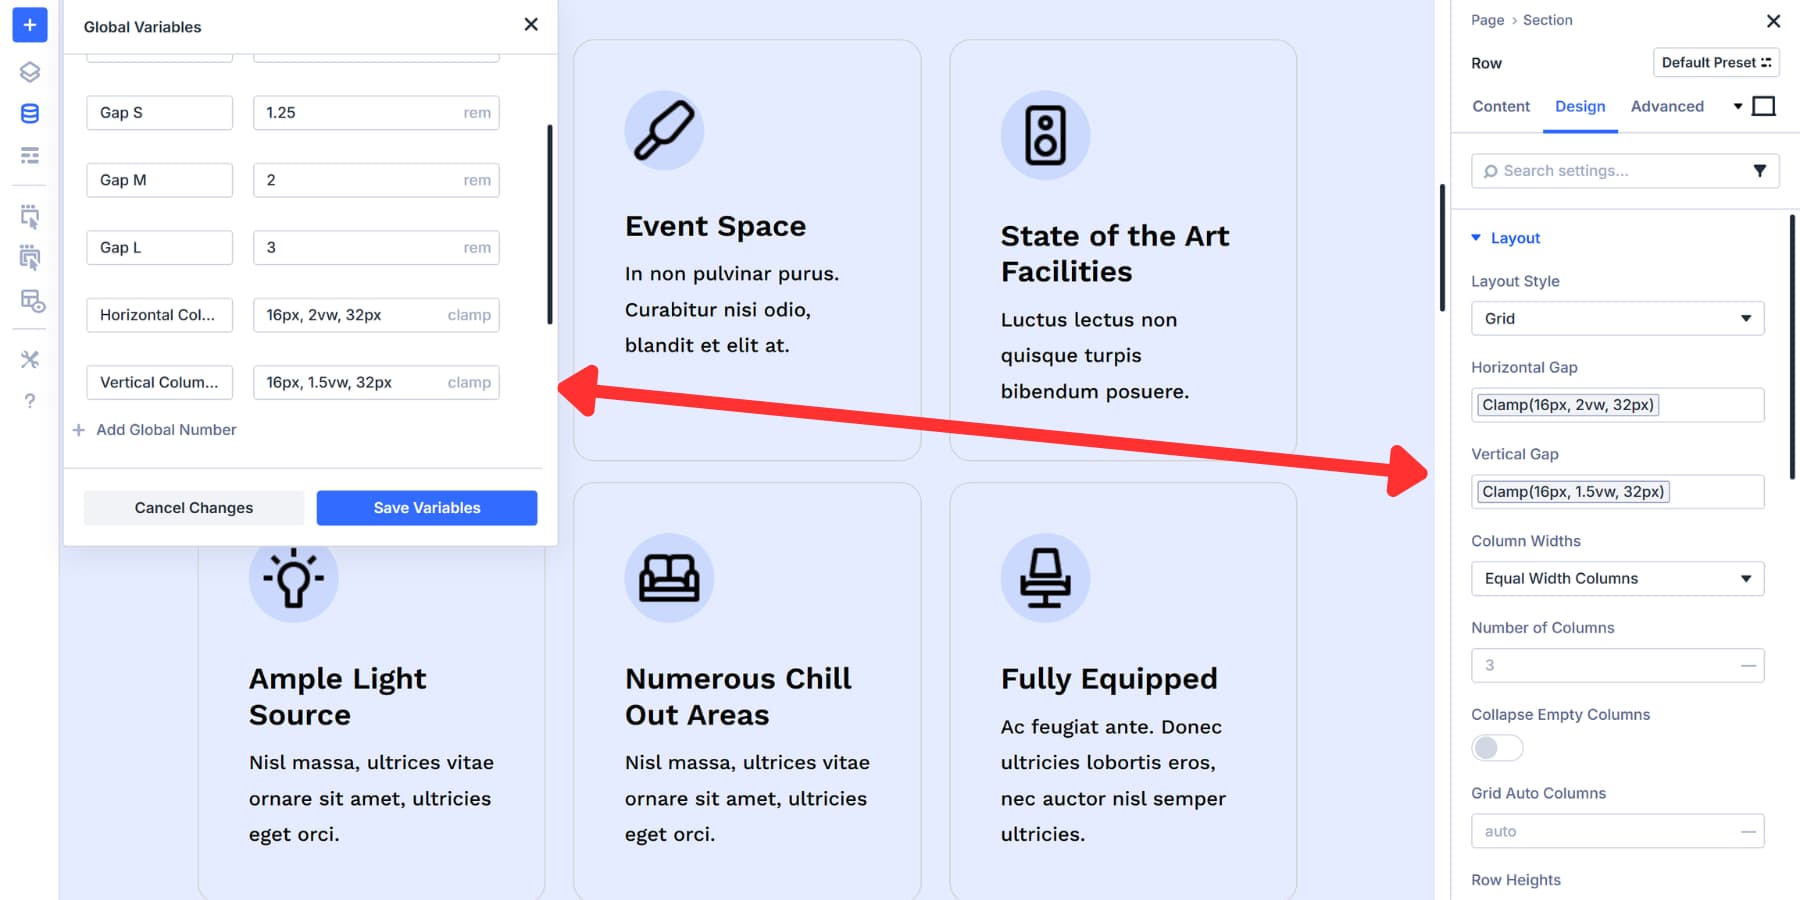
Task: Open the help icon
Action: [x=29, y=400]
